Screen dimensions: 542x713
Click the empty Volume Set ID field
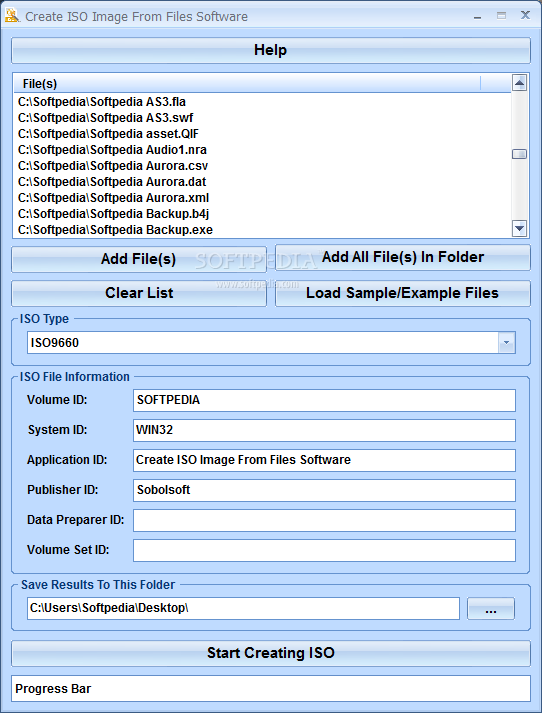pyautogui.click(x=324, y=550)
